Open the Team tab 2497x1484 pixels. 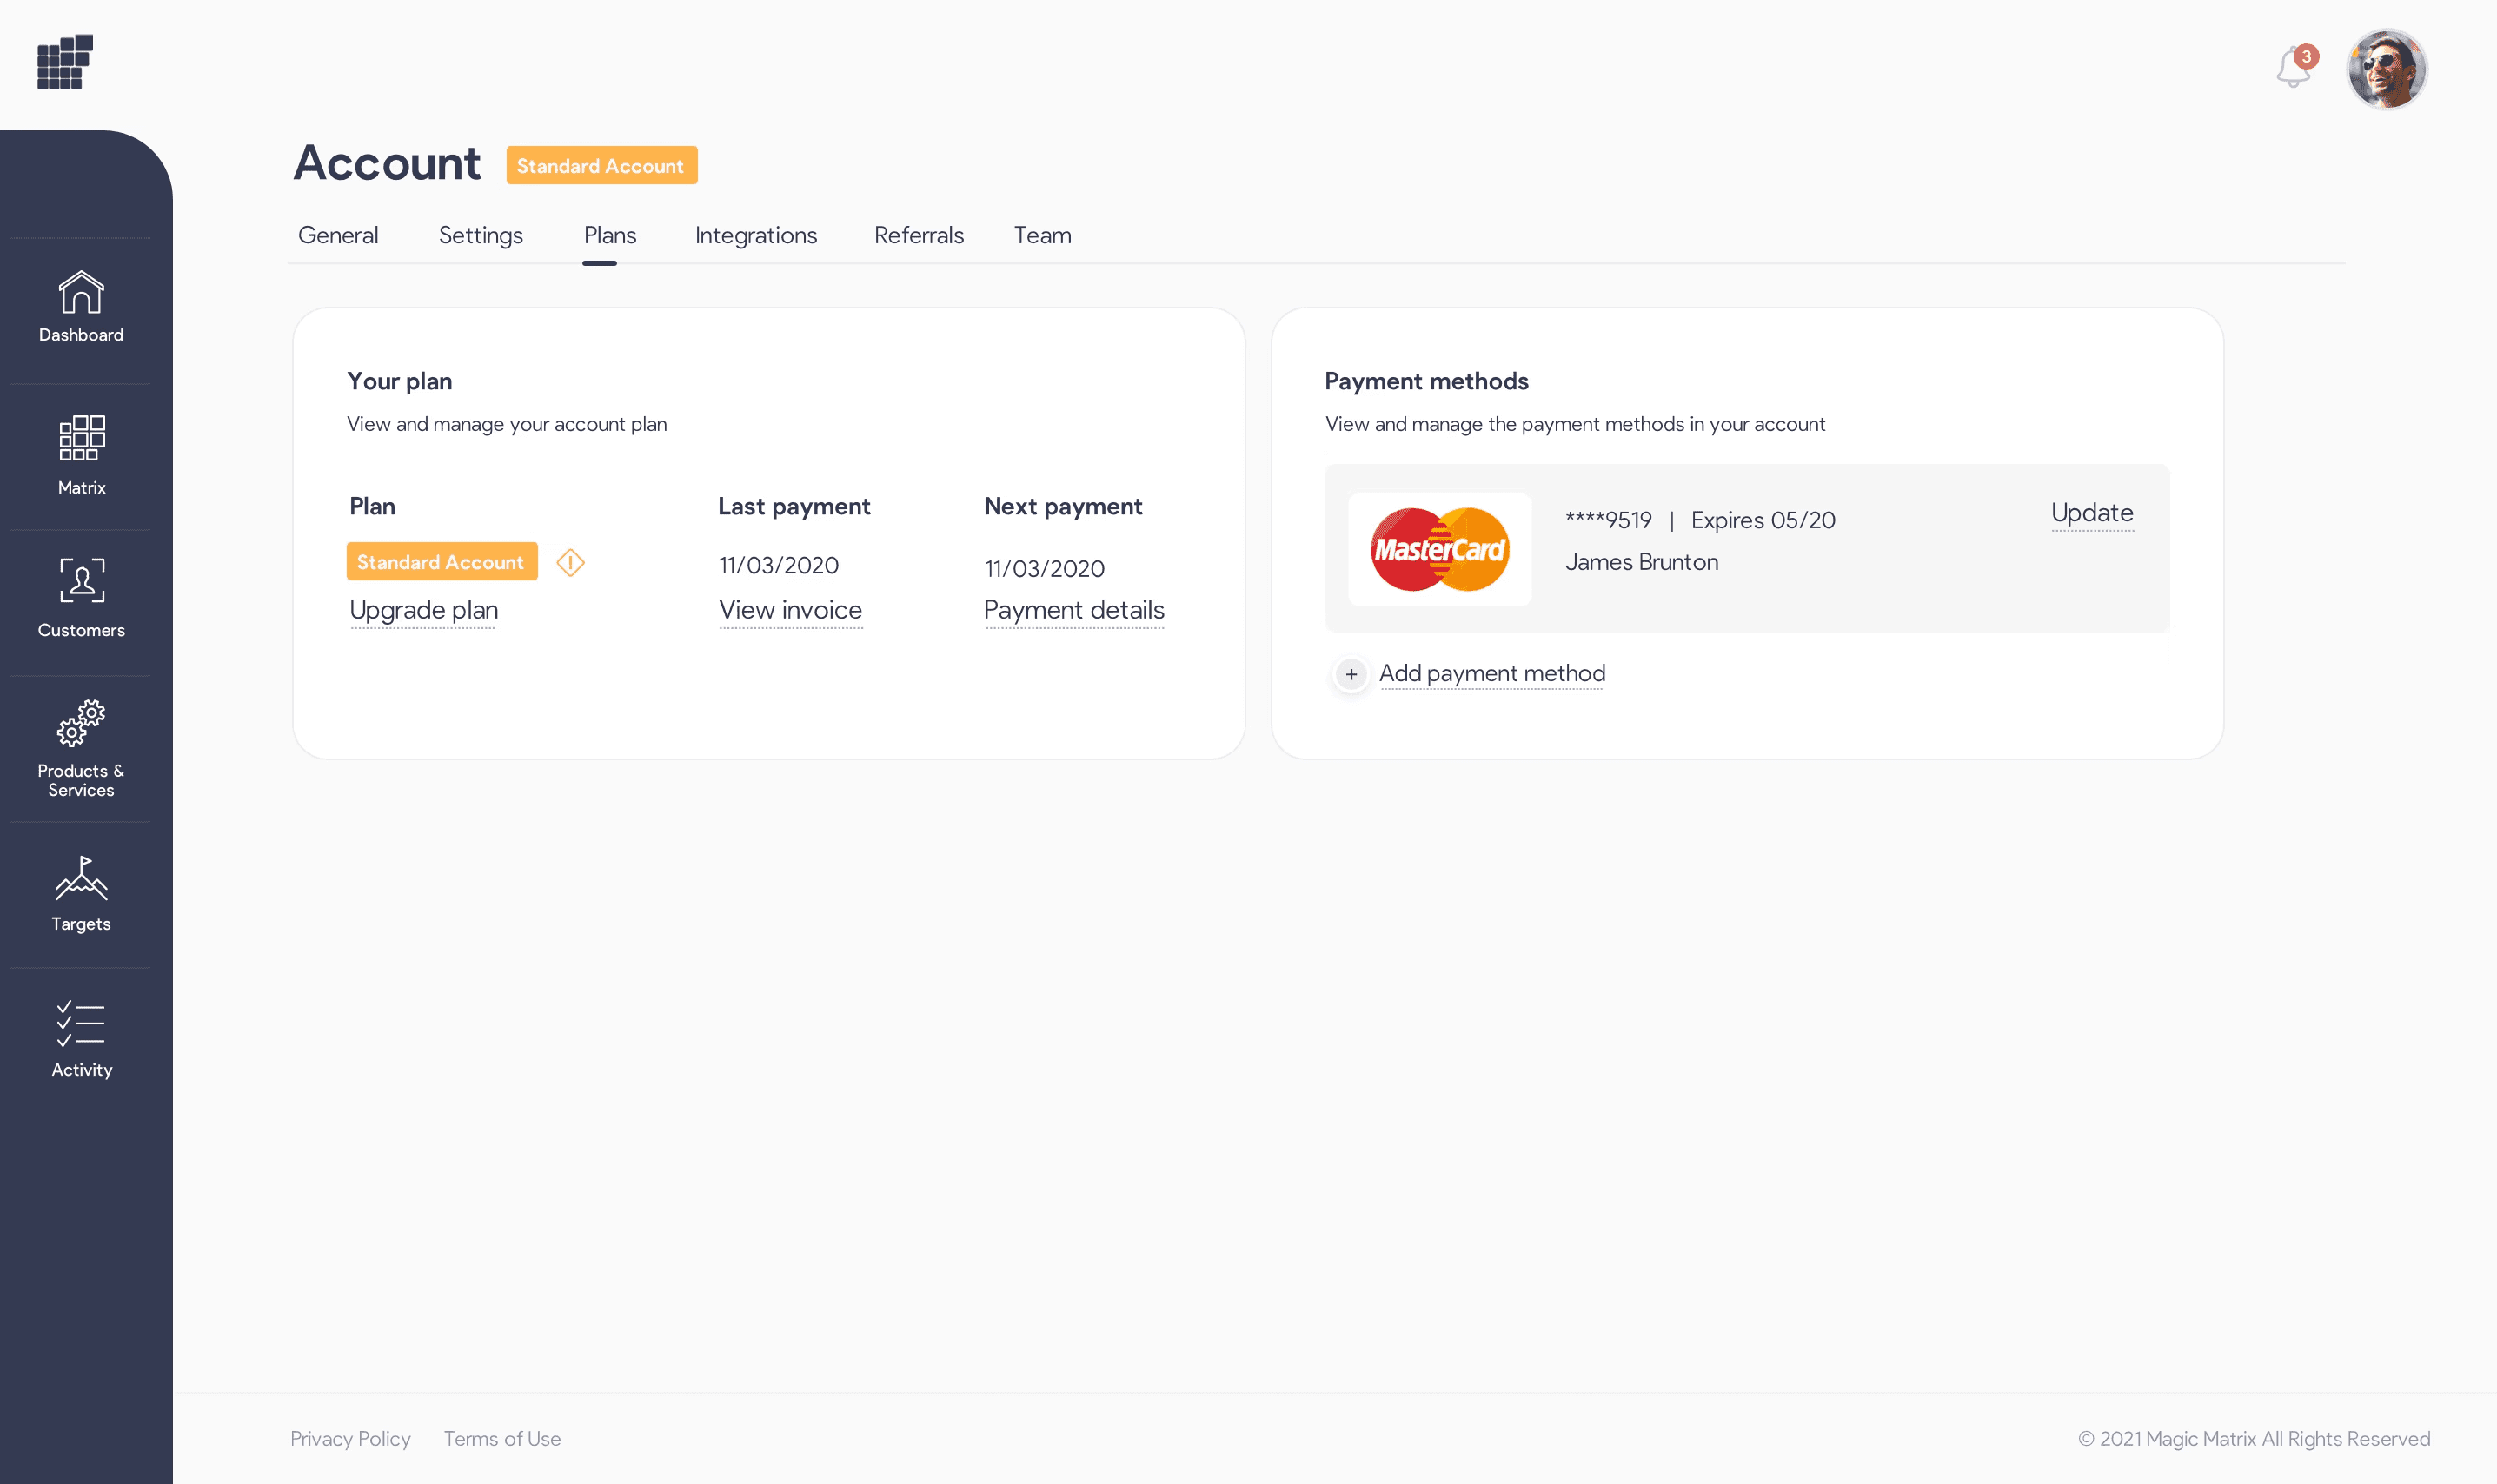click(1042, 235)
